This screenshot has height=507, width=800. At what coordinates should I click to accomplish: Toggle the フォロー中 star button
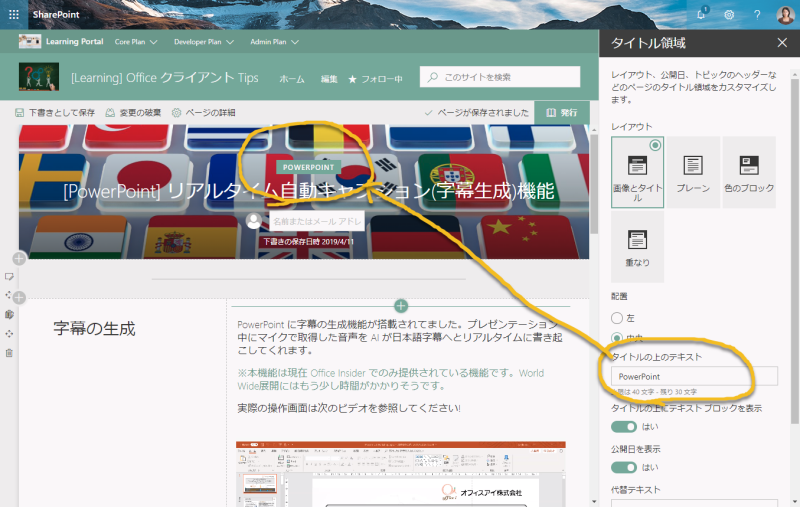pos(375,79)
